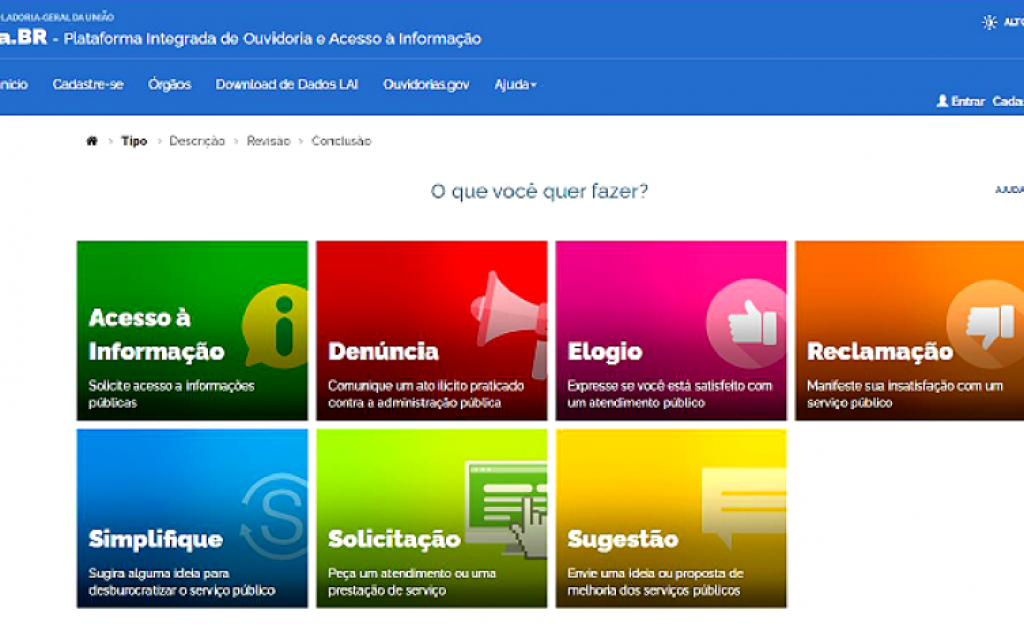Screen dimensions: 1024x632
Task: Switch to the Órgãos navigation item
Action: pos(170,85)
